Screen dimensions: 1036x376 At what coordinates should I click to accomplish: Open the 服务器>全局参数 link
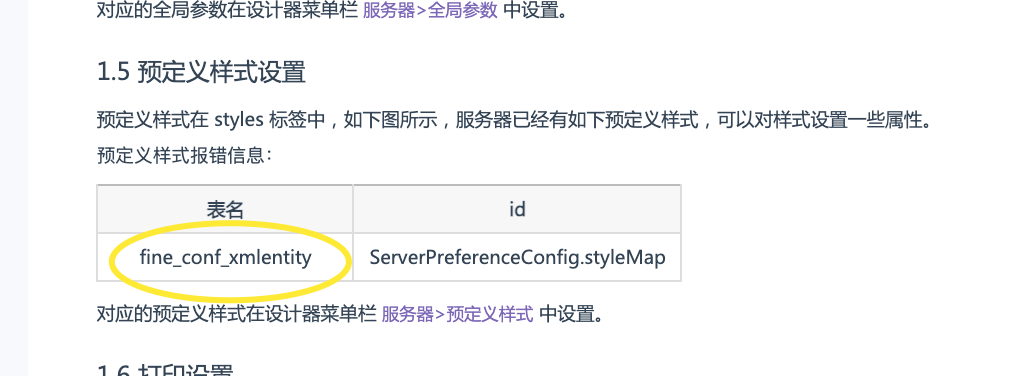[x=430, y=11]
